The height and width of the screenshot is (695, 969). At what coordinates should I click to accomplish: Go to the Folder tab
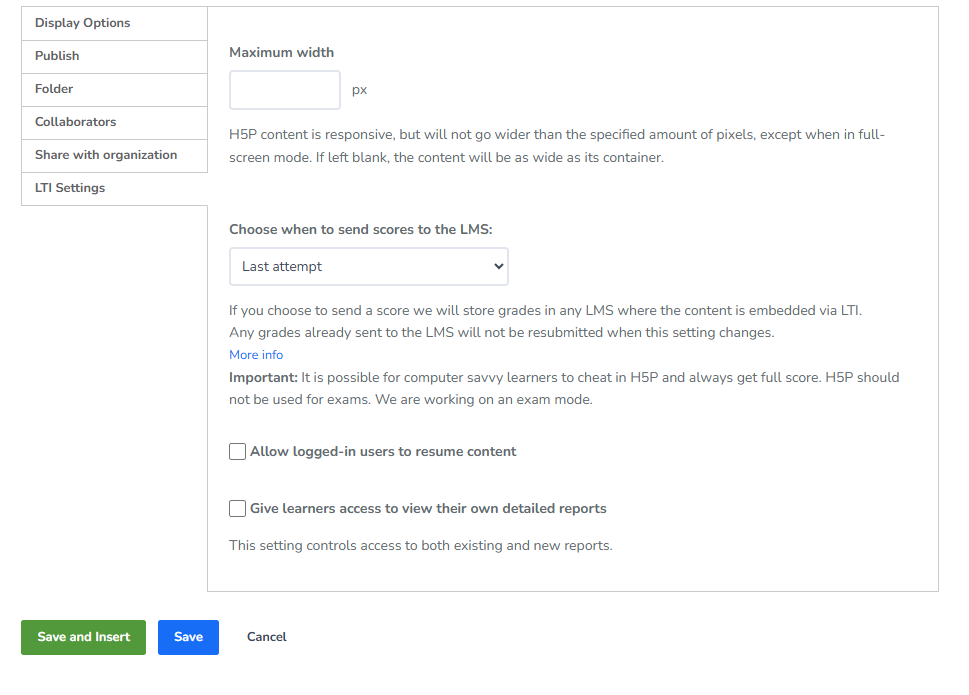54,89
